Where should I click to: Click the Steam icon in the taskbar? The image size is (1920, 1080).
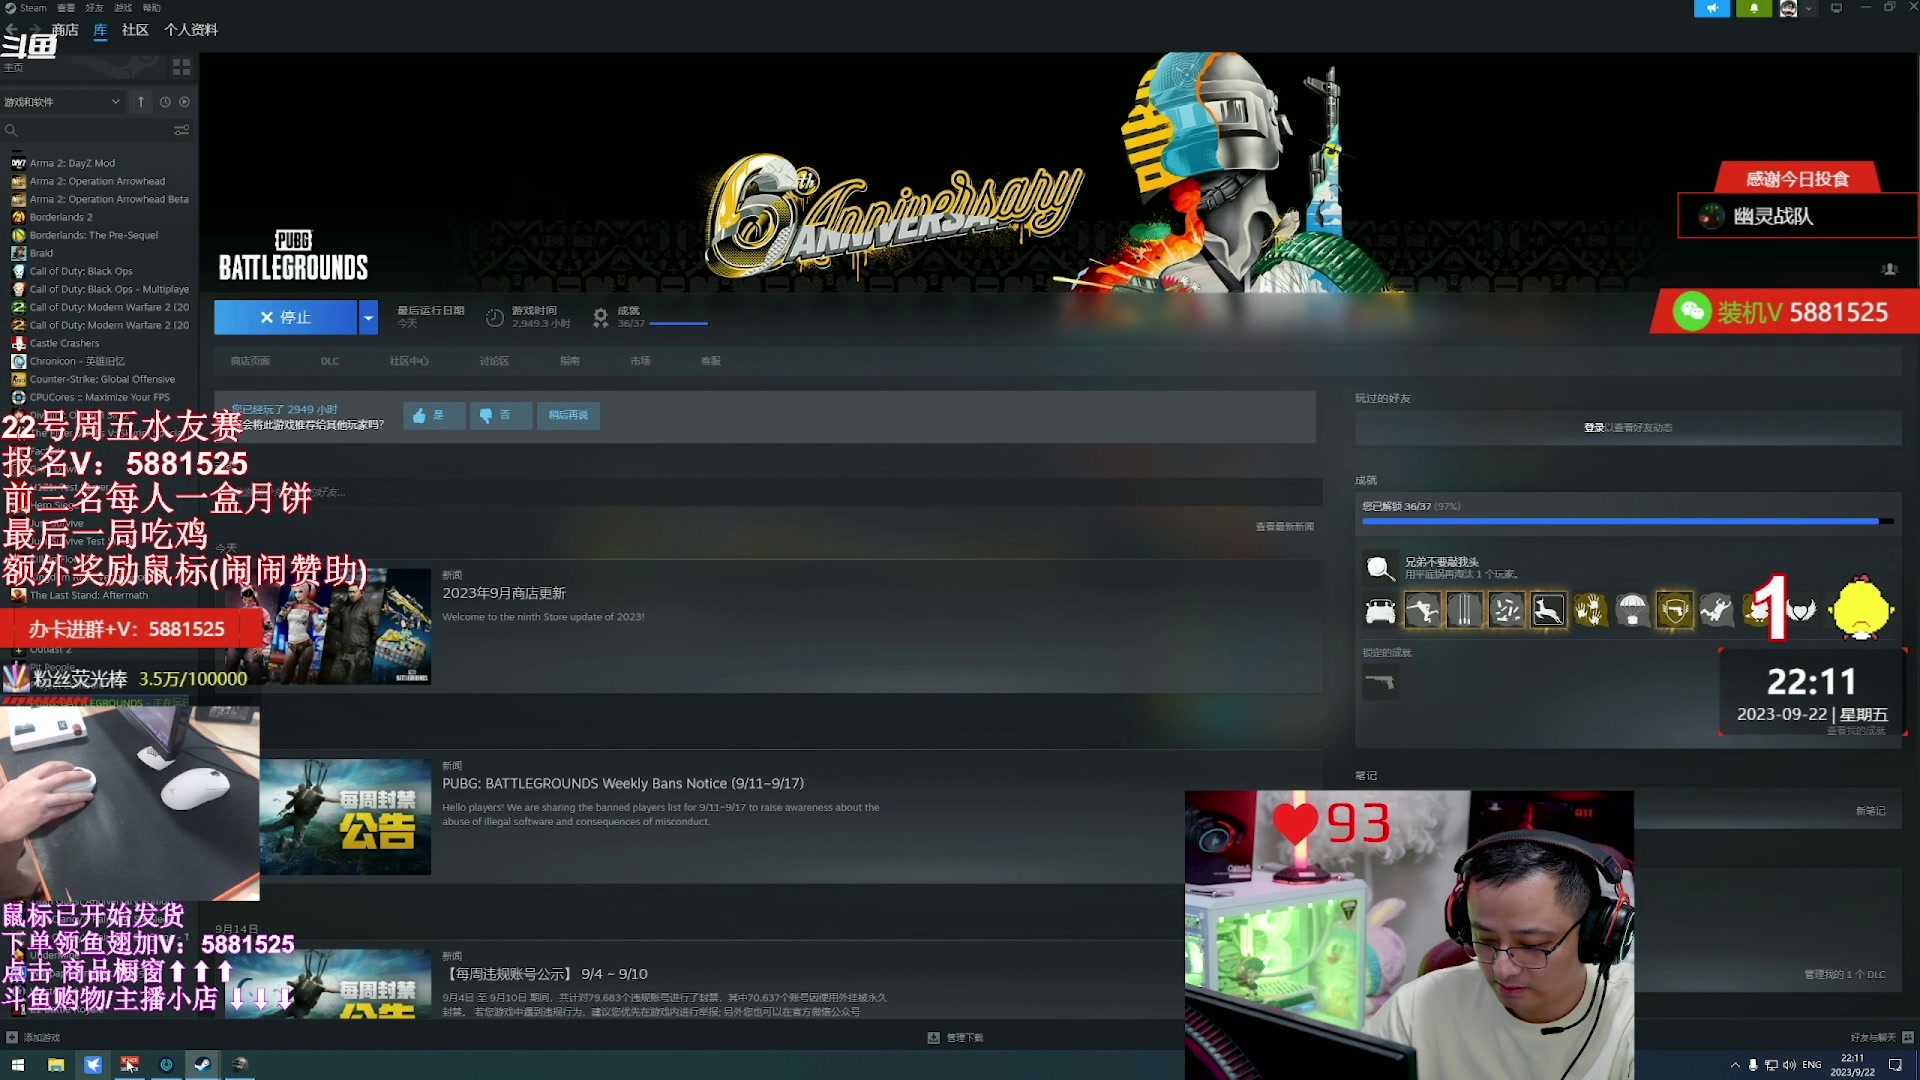202,1065
